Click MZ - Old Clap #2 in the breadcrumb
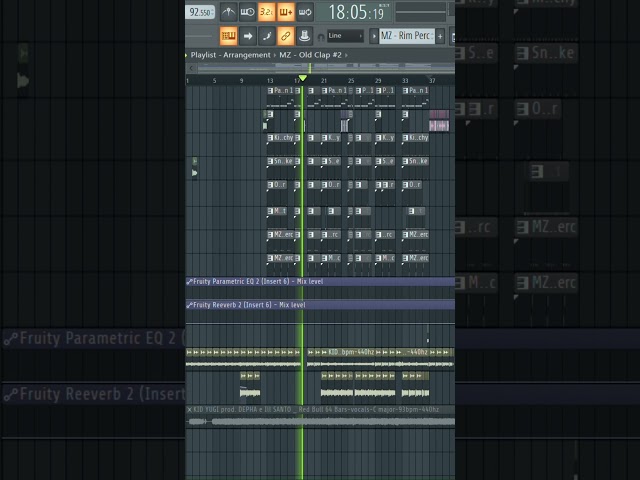The image size is (640, 480). 310,55
